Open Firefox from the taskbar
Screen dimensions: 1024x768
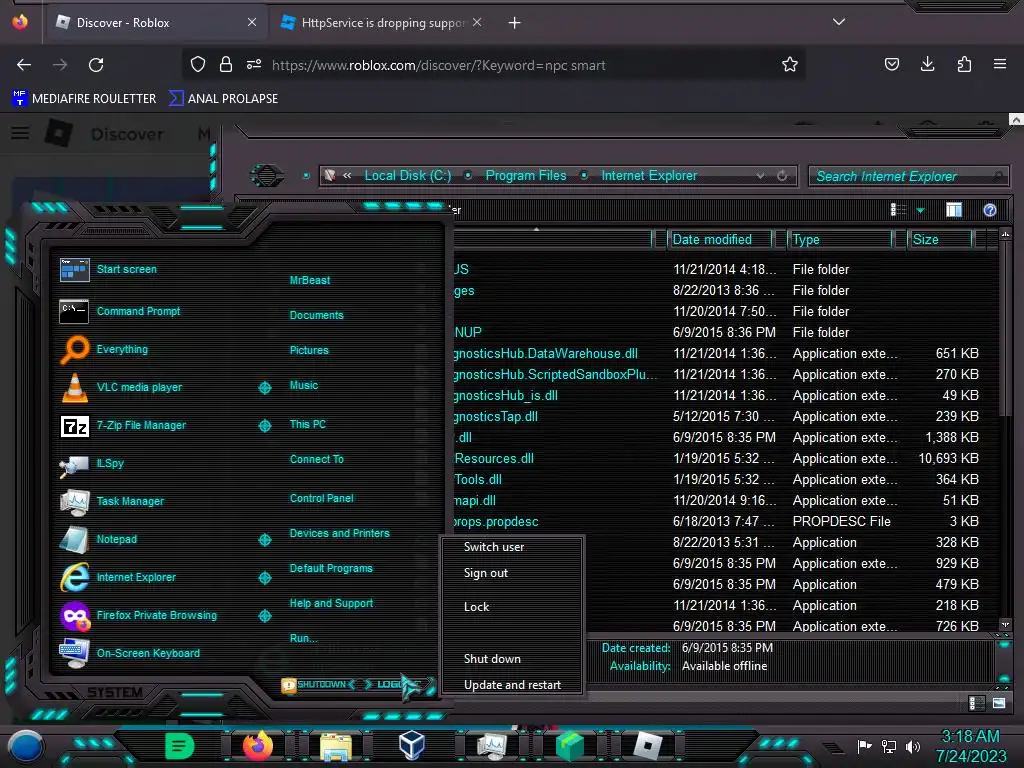click(257, 746)
